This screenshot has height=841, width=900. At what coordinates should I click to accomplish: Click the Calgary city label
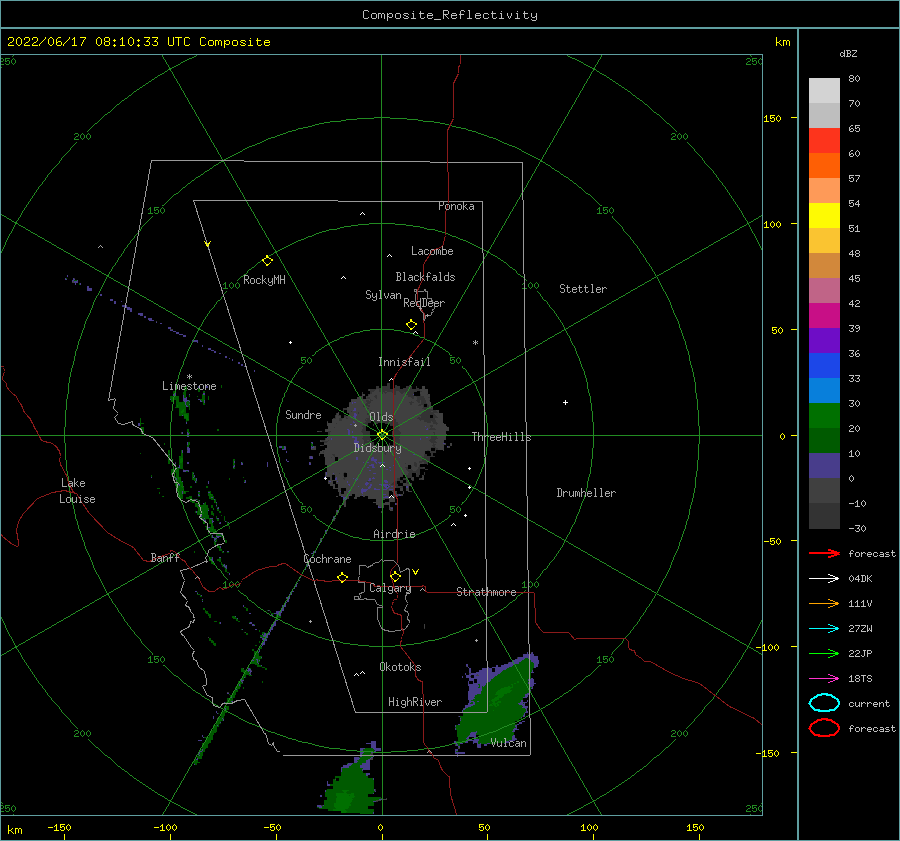(390, 588)
